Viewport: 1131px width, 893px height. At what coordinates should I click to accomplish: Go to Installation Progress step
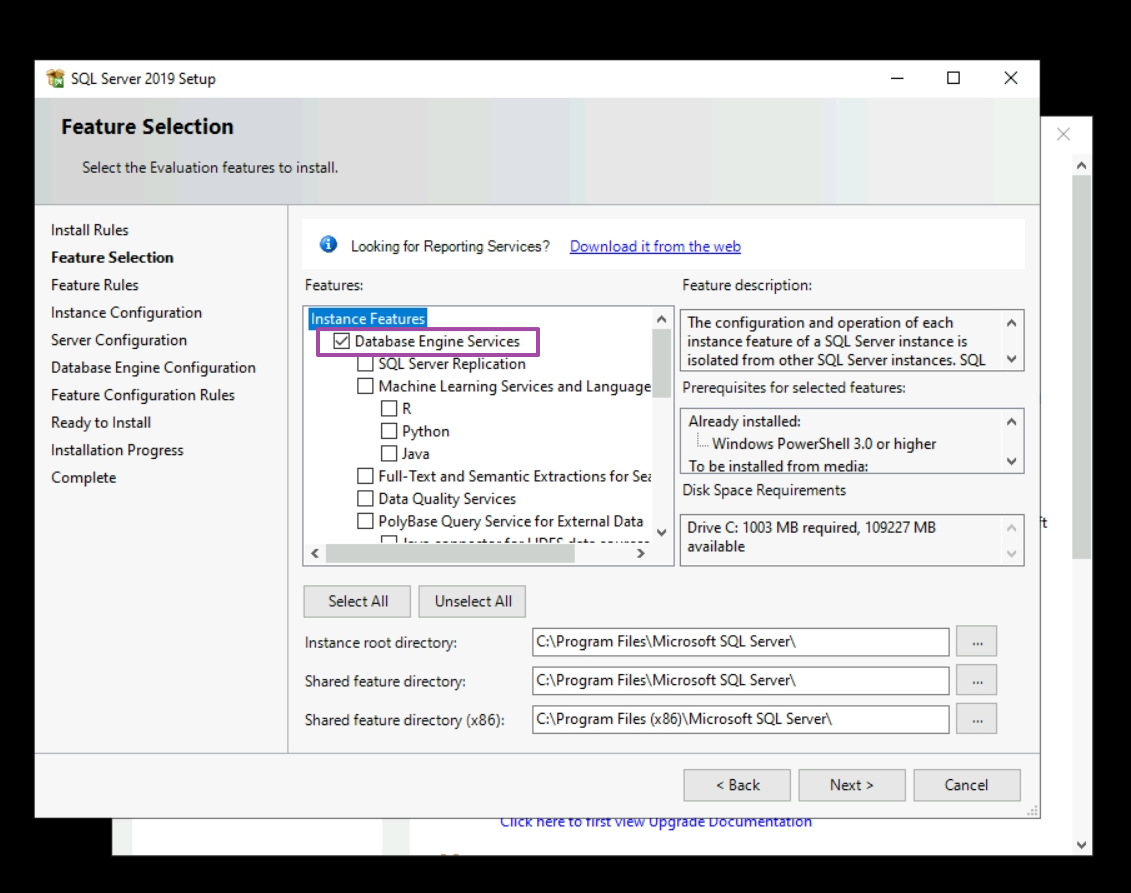click(117, 449)
